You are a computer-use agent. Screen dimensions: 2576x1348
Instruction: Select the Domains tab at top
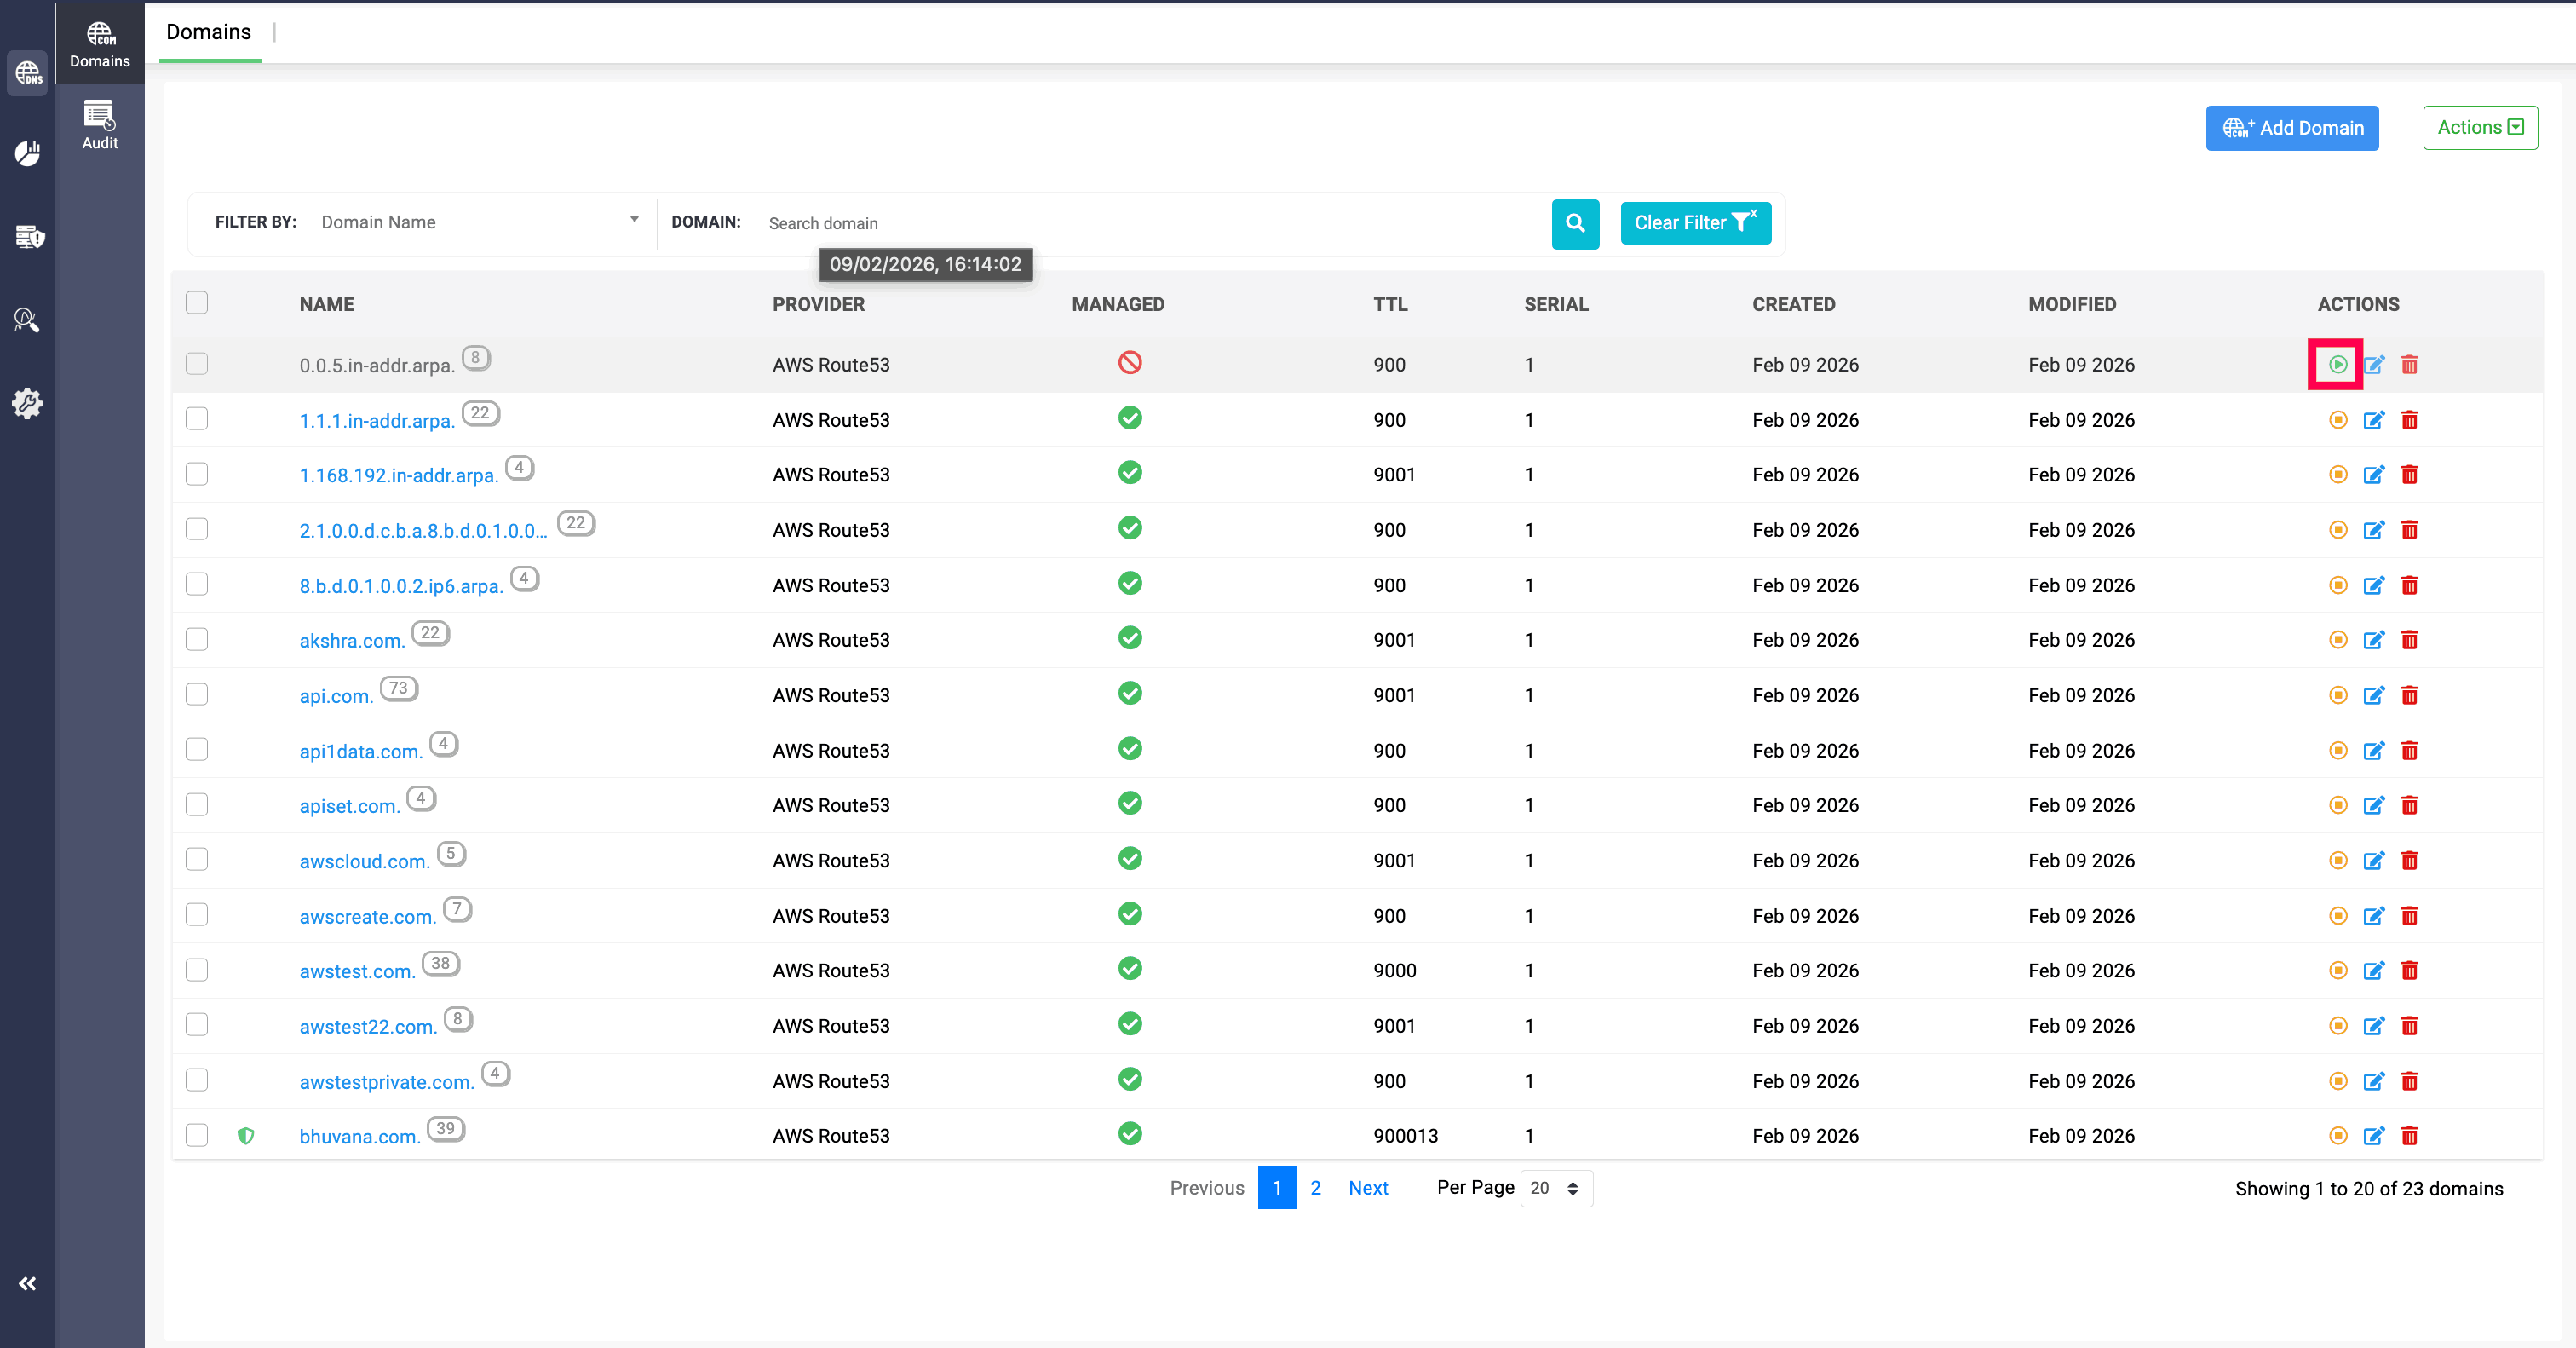click(x=209, y=32)
